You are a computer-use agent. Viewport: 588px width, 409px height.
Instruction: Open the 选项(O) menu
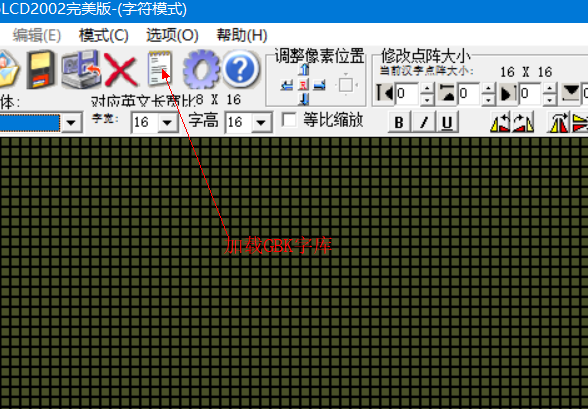coord(172,35)
